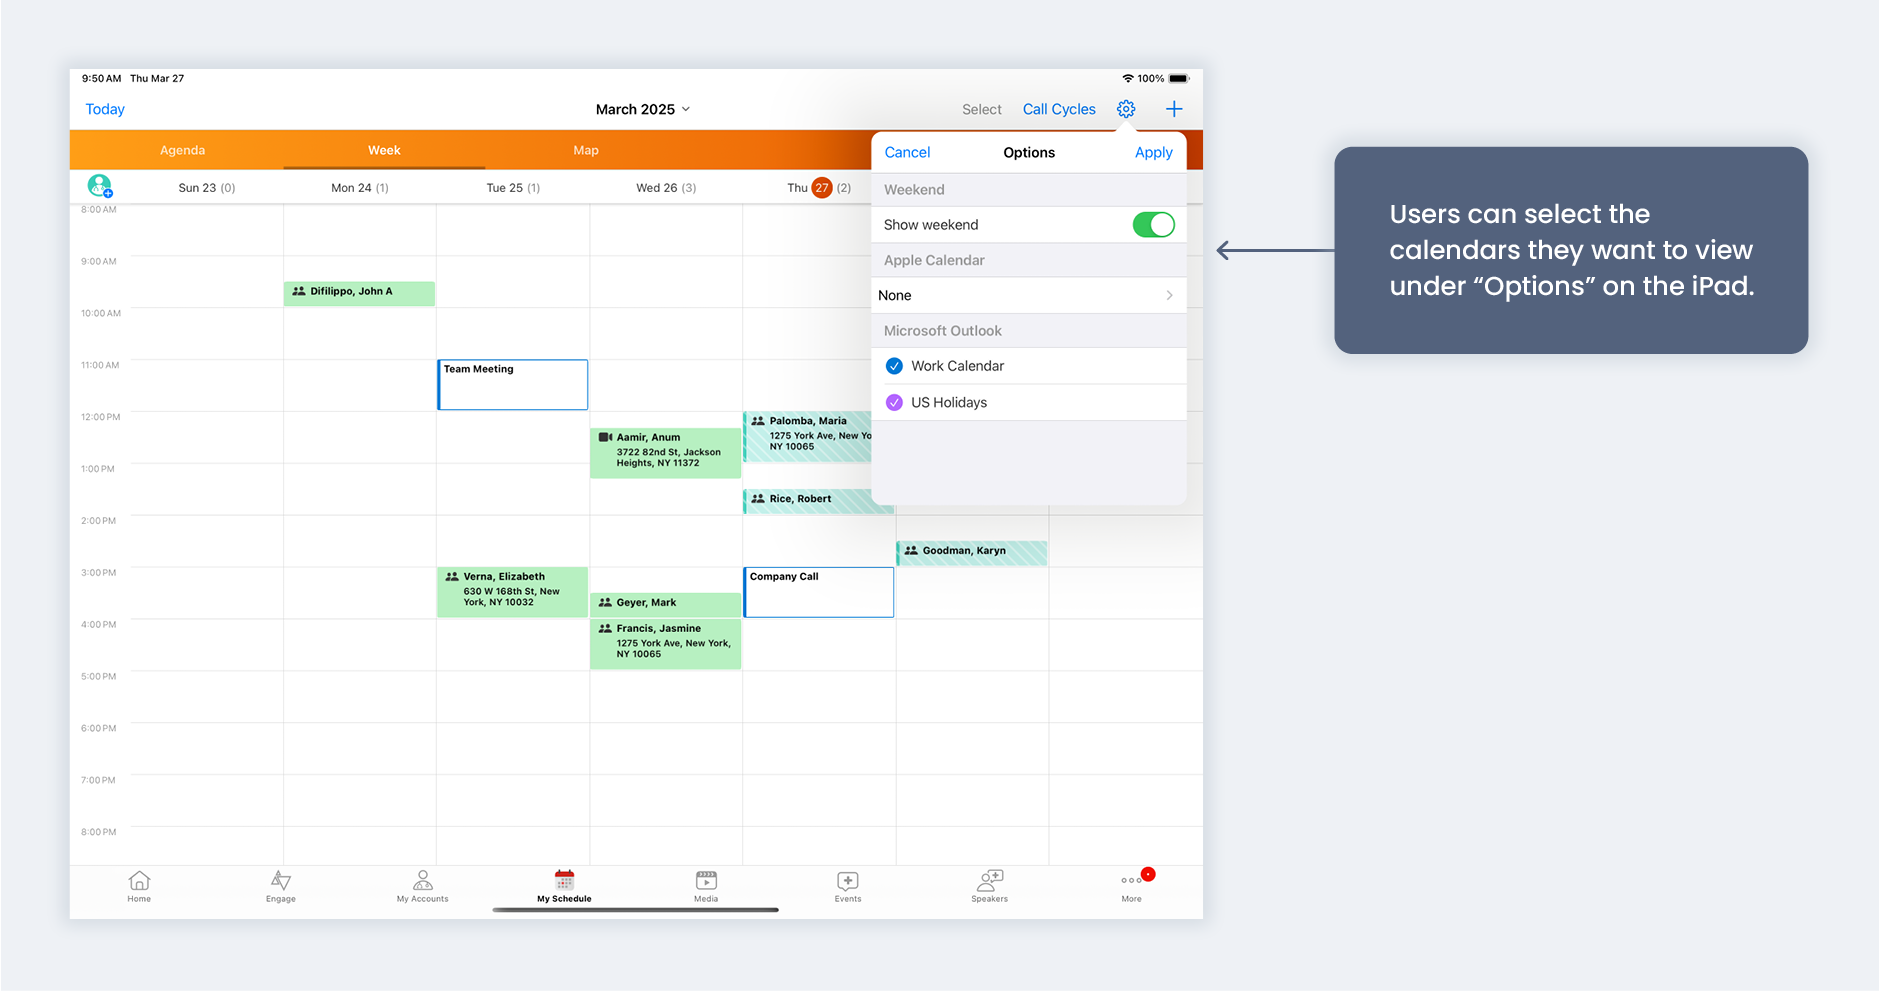This screenshot has height=991, width=1880.
Task: Uncheck the US Holidays checkbox
Action: [895, 403]
